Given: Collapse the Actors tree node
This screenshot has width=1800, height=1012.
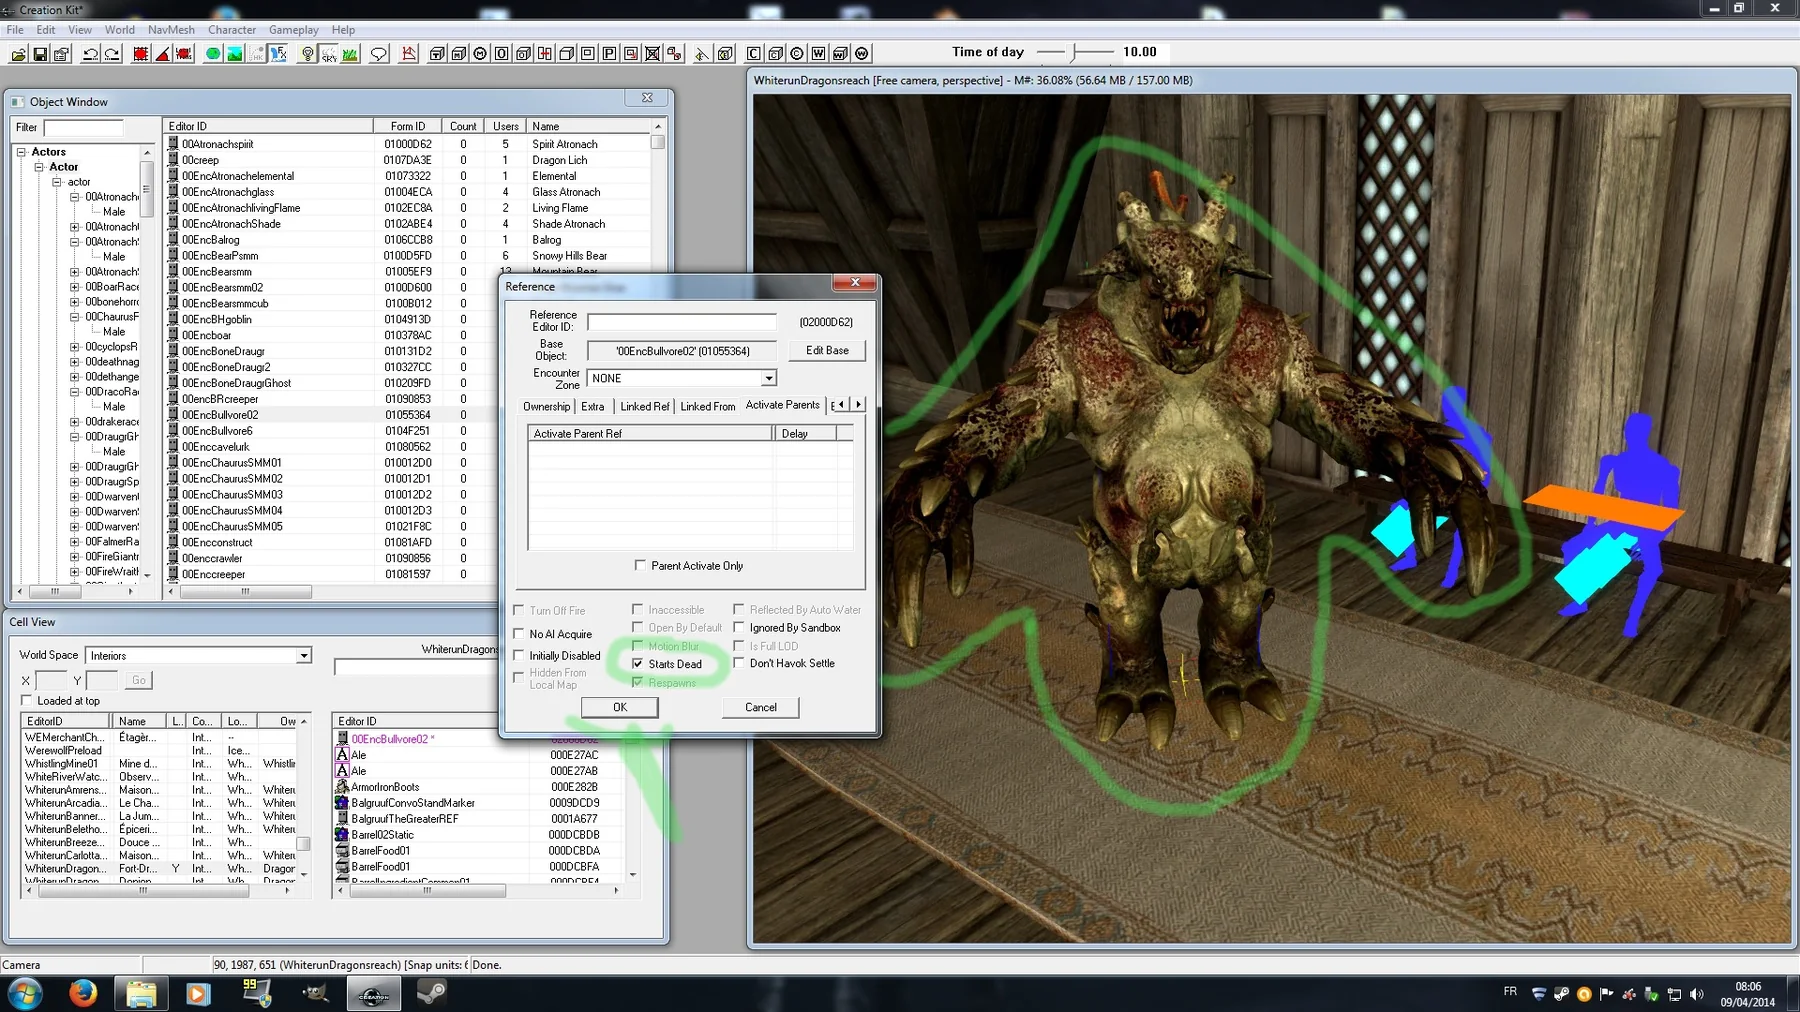Looking at the screenshot, I should pos(22,152).
